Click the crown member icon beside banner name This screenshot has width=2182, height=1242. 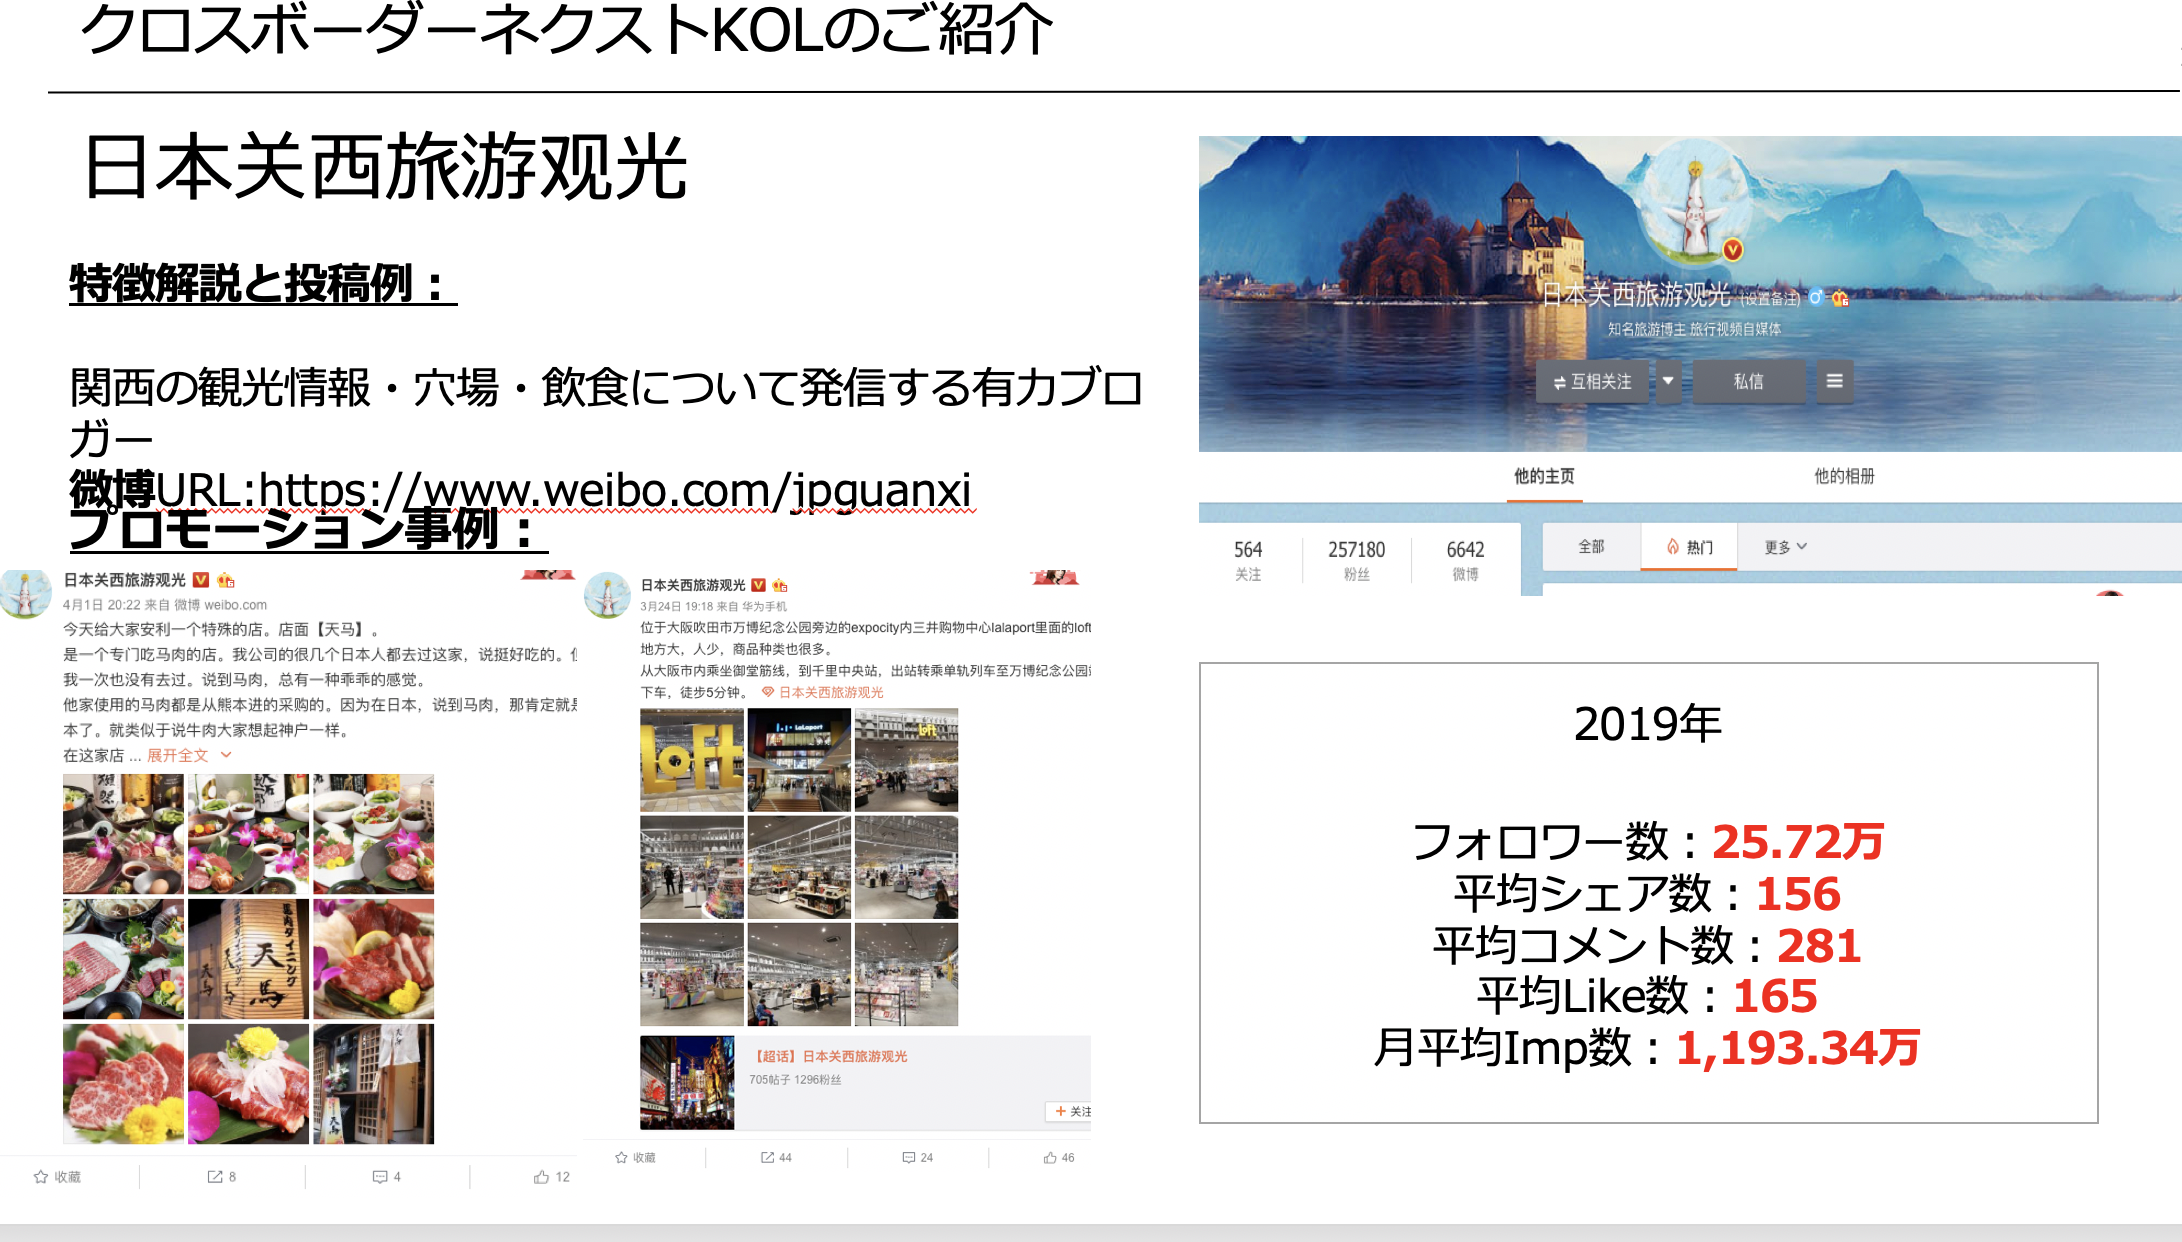pyautogui.click(x=1840, y=297)
